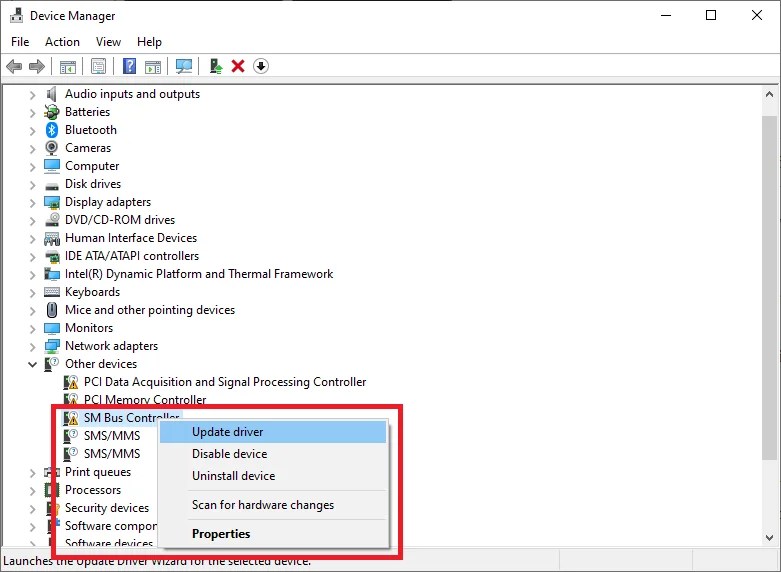Toggle the action pane toolbar icon
The height and width of the screenshot is (572, 781).
(153, 66)
